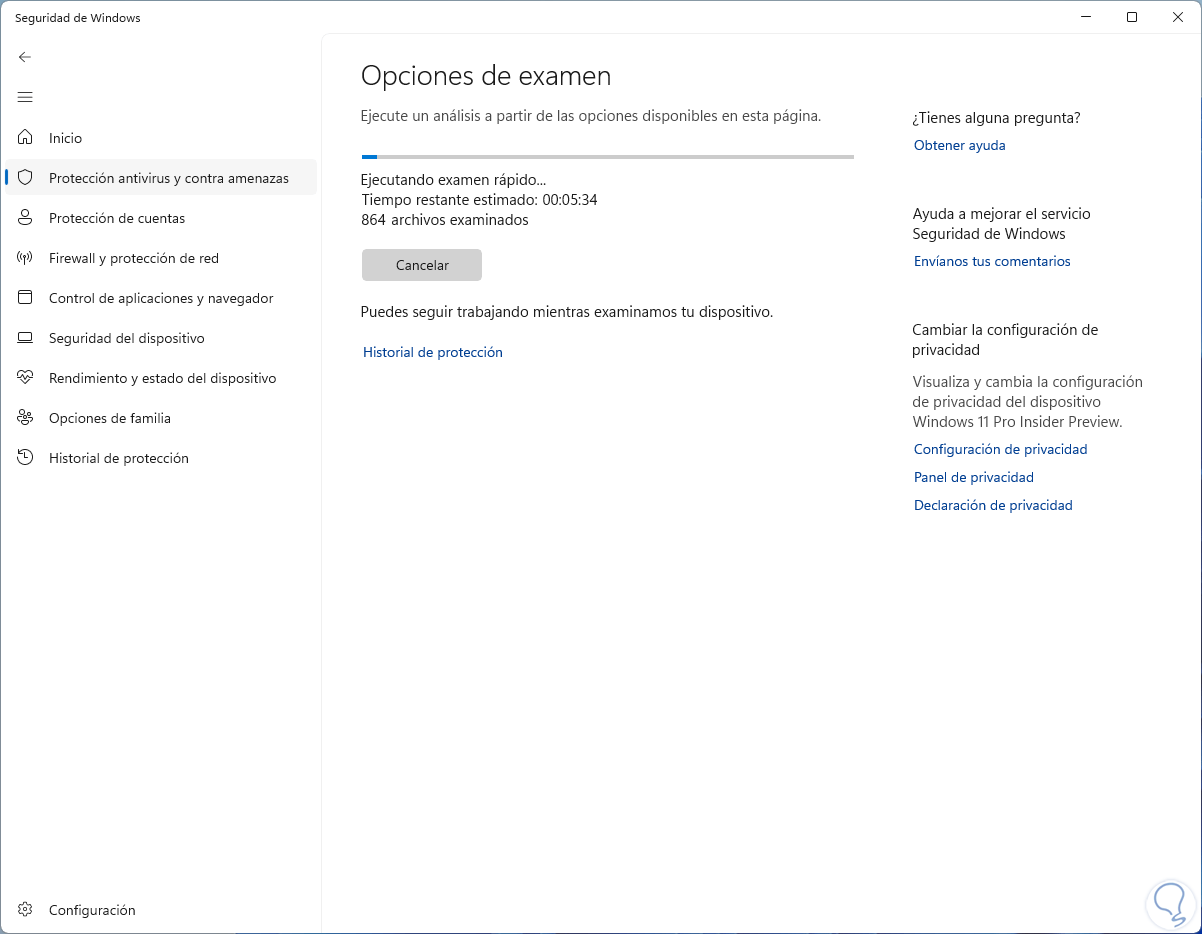
Task: Open Historial de protección link under scan
Action: [x=433, y=352]
